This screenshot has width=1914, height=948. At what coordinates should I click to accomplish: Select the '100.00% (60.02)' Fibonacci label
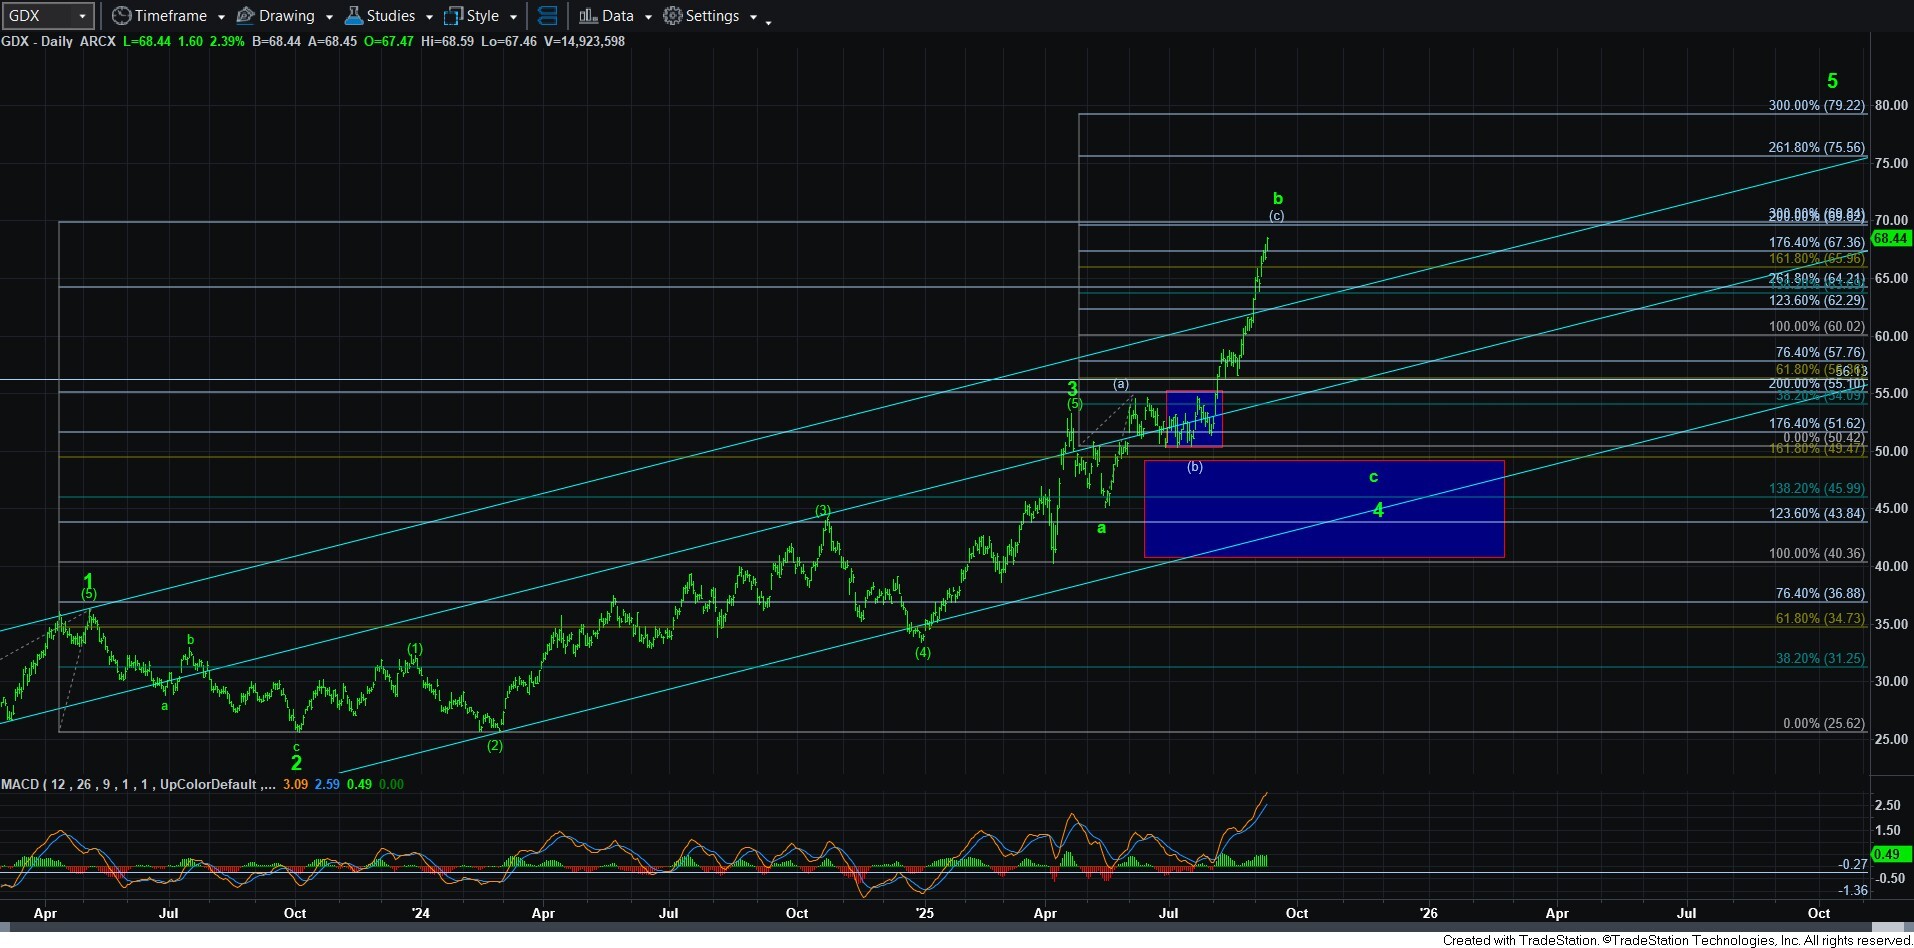[x=1816, y=326]
